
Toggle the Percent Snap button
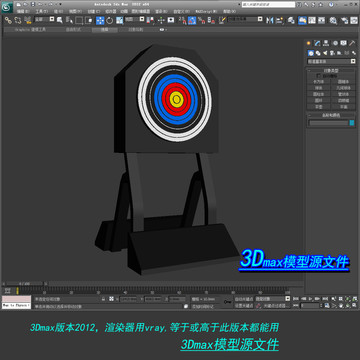tap(201, 20)
